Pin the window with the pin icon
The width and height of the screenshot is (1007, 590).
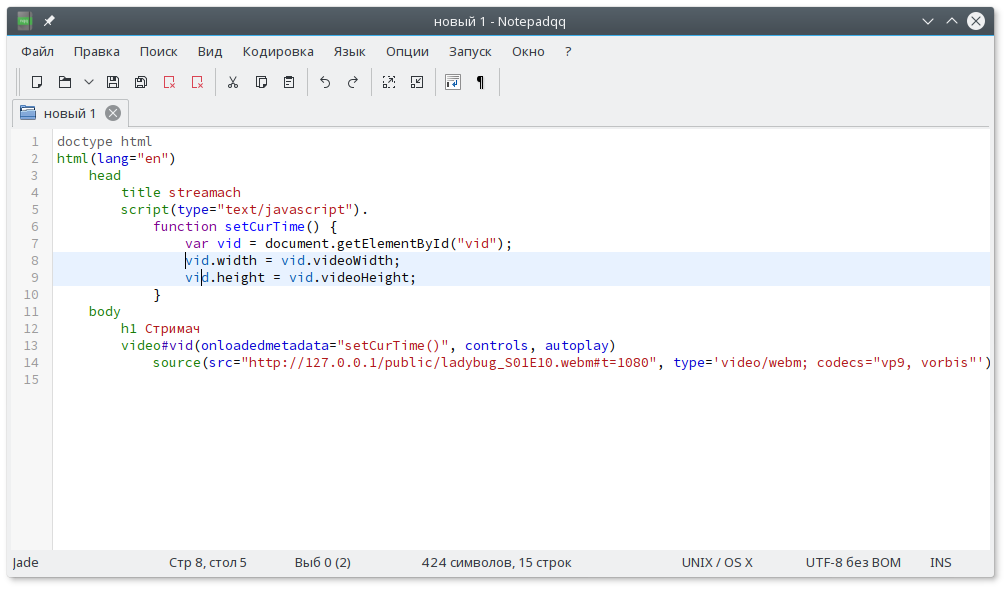click(49, 21)
